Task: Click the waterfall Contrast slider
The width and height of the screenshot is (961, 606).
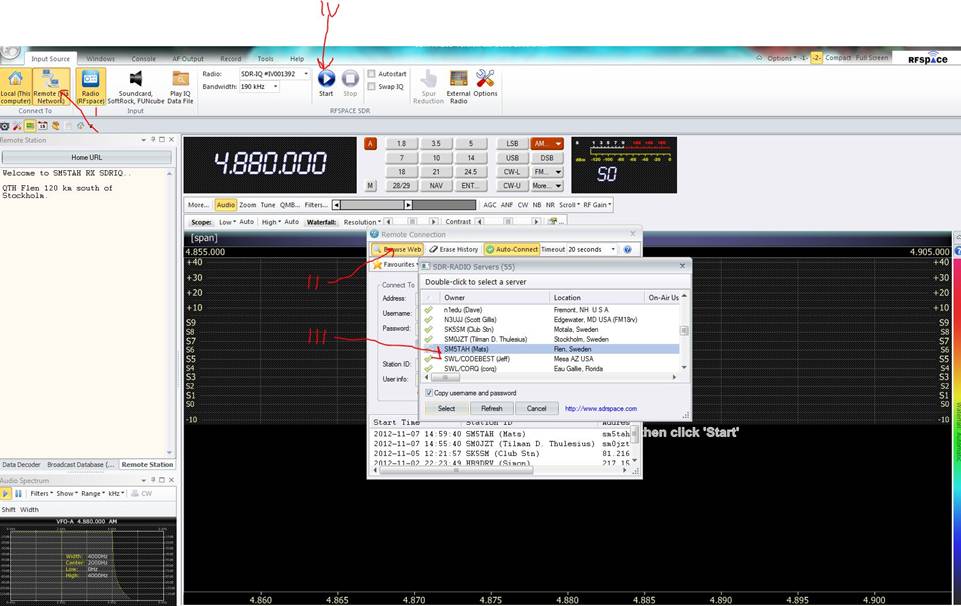Action: 508,222
